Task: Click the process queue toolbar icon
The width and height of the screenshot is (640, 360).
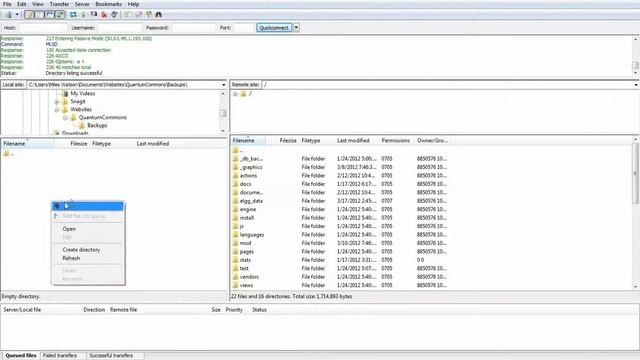Action: pyautogui.click(x=83, y=15)
